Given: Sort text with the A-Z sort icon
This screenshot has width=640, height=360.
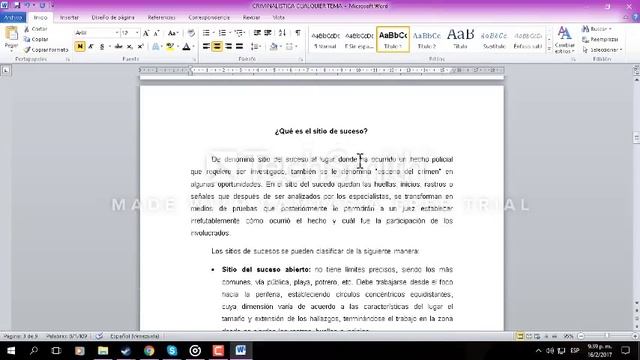Looking at the screenshot, I should point(282,33).
